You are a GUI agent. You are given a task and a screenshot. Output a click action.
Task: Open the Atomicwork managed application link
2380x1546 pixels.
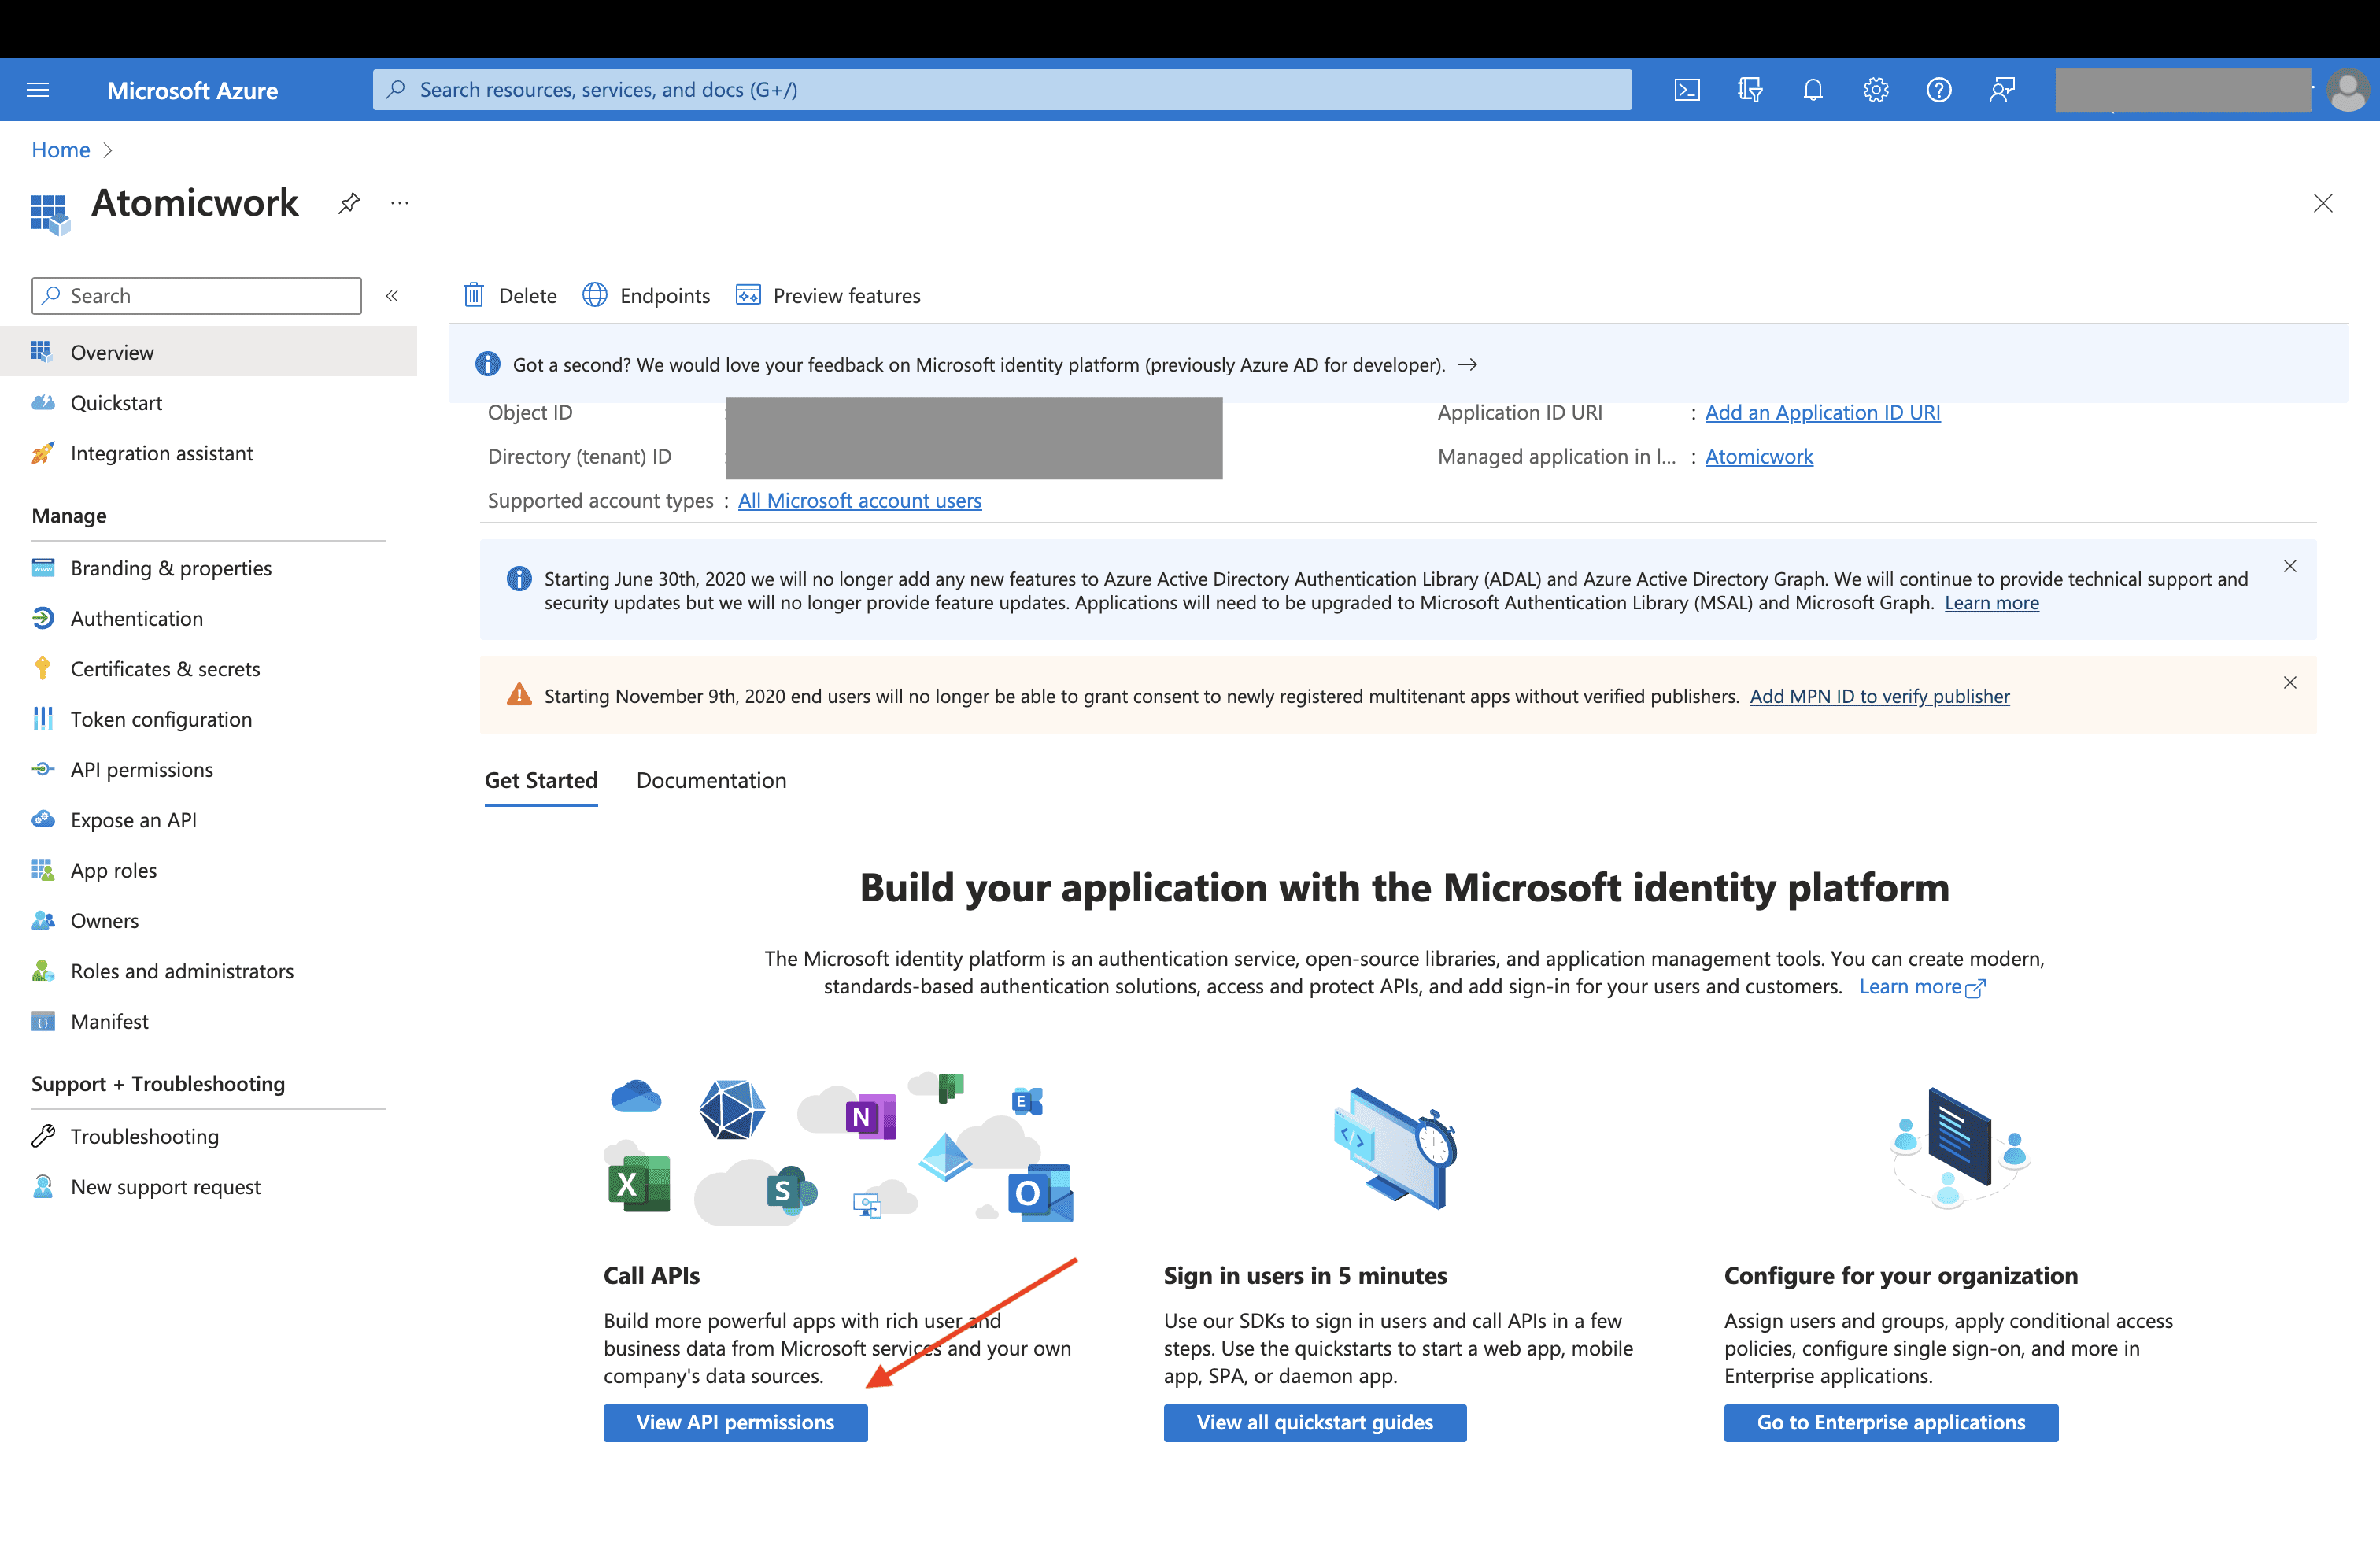[x=1759, y=456]
